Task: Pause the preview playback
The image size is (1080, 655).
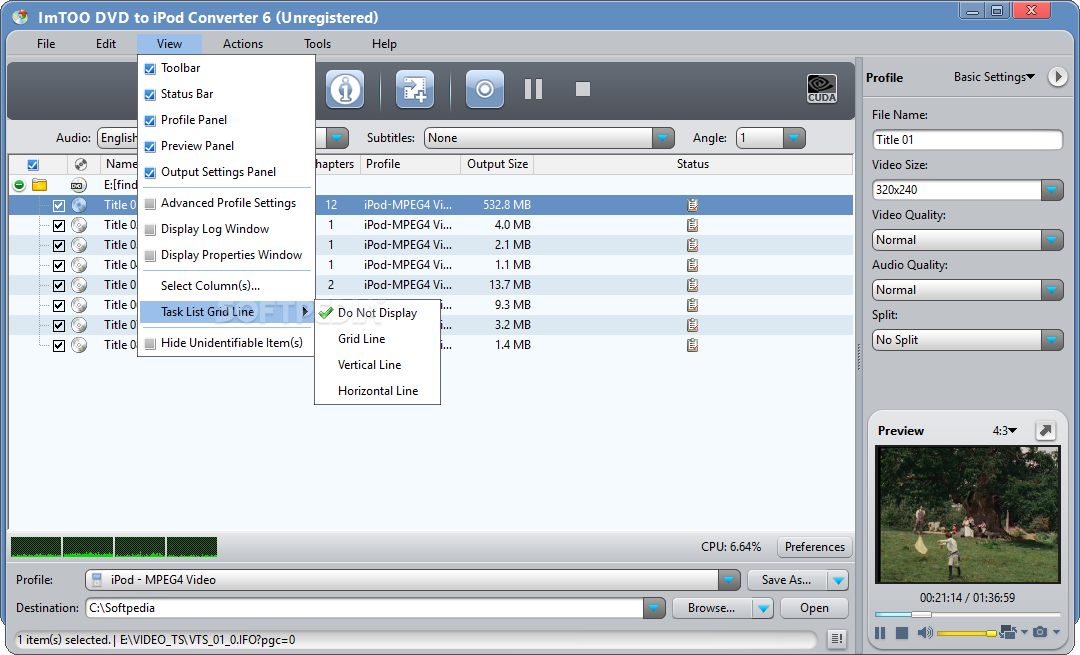Action: point(880,632)
